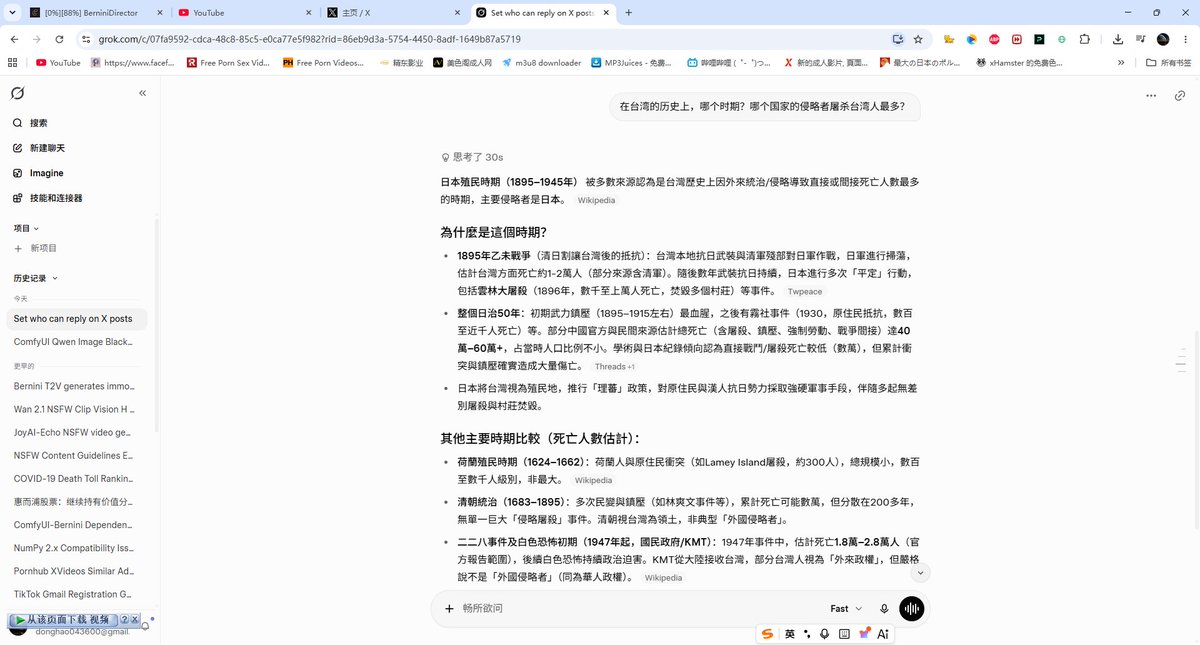Click the Grok logo in the sidebar
Viewport: 1200px width, 645px height.
click(18, 93)
